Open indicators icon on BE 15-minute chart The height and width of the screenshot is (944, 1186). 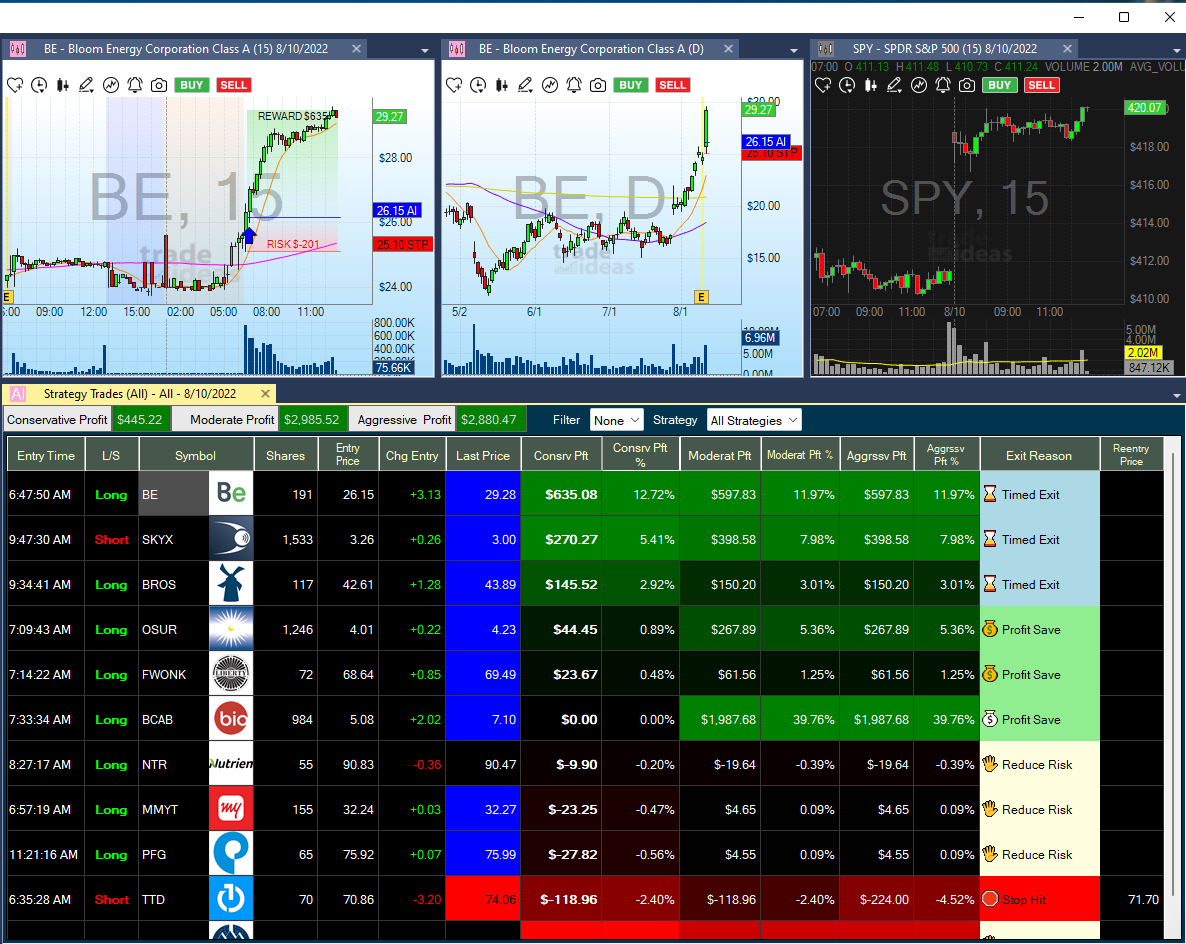pyautogui.click(x=111, y=85)
